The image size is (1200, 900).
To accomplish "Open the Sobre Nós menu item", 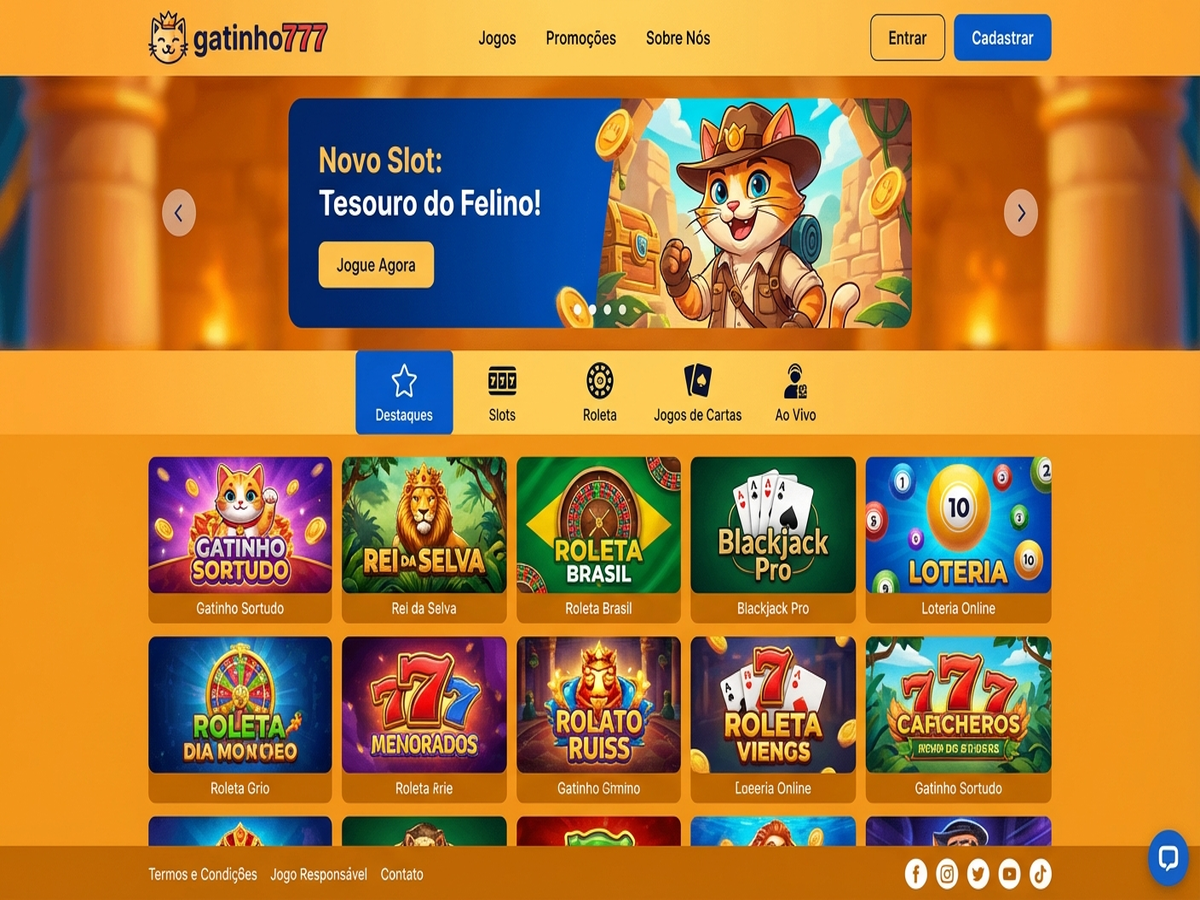I will point(678,38).
